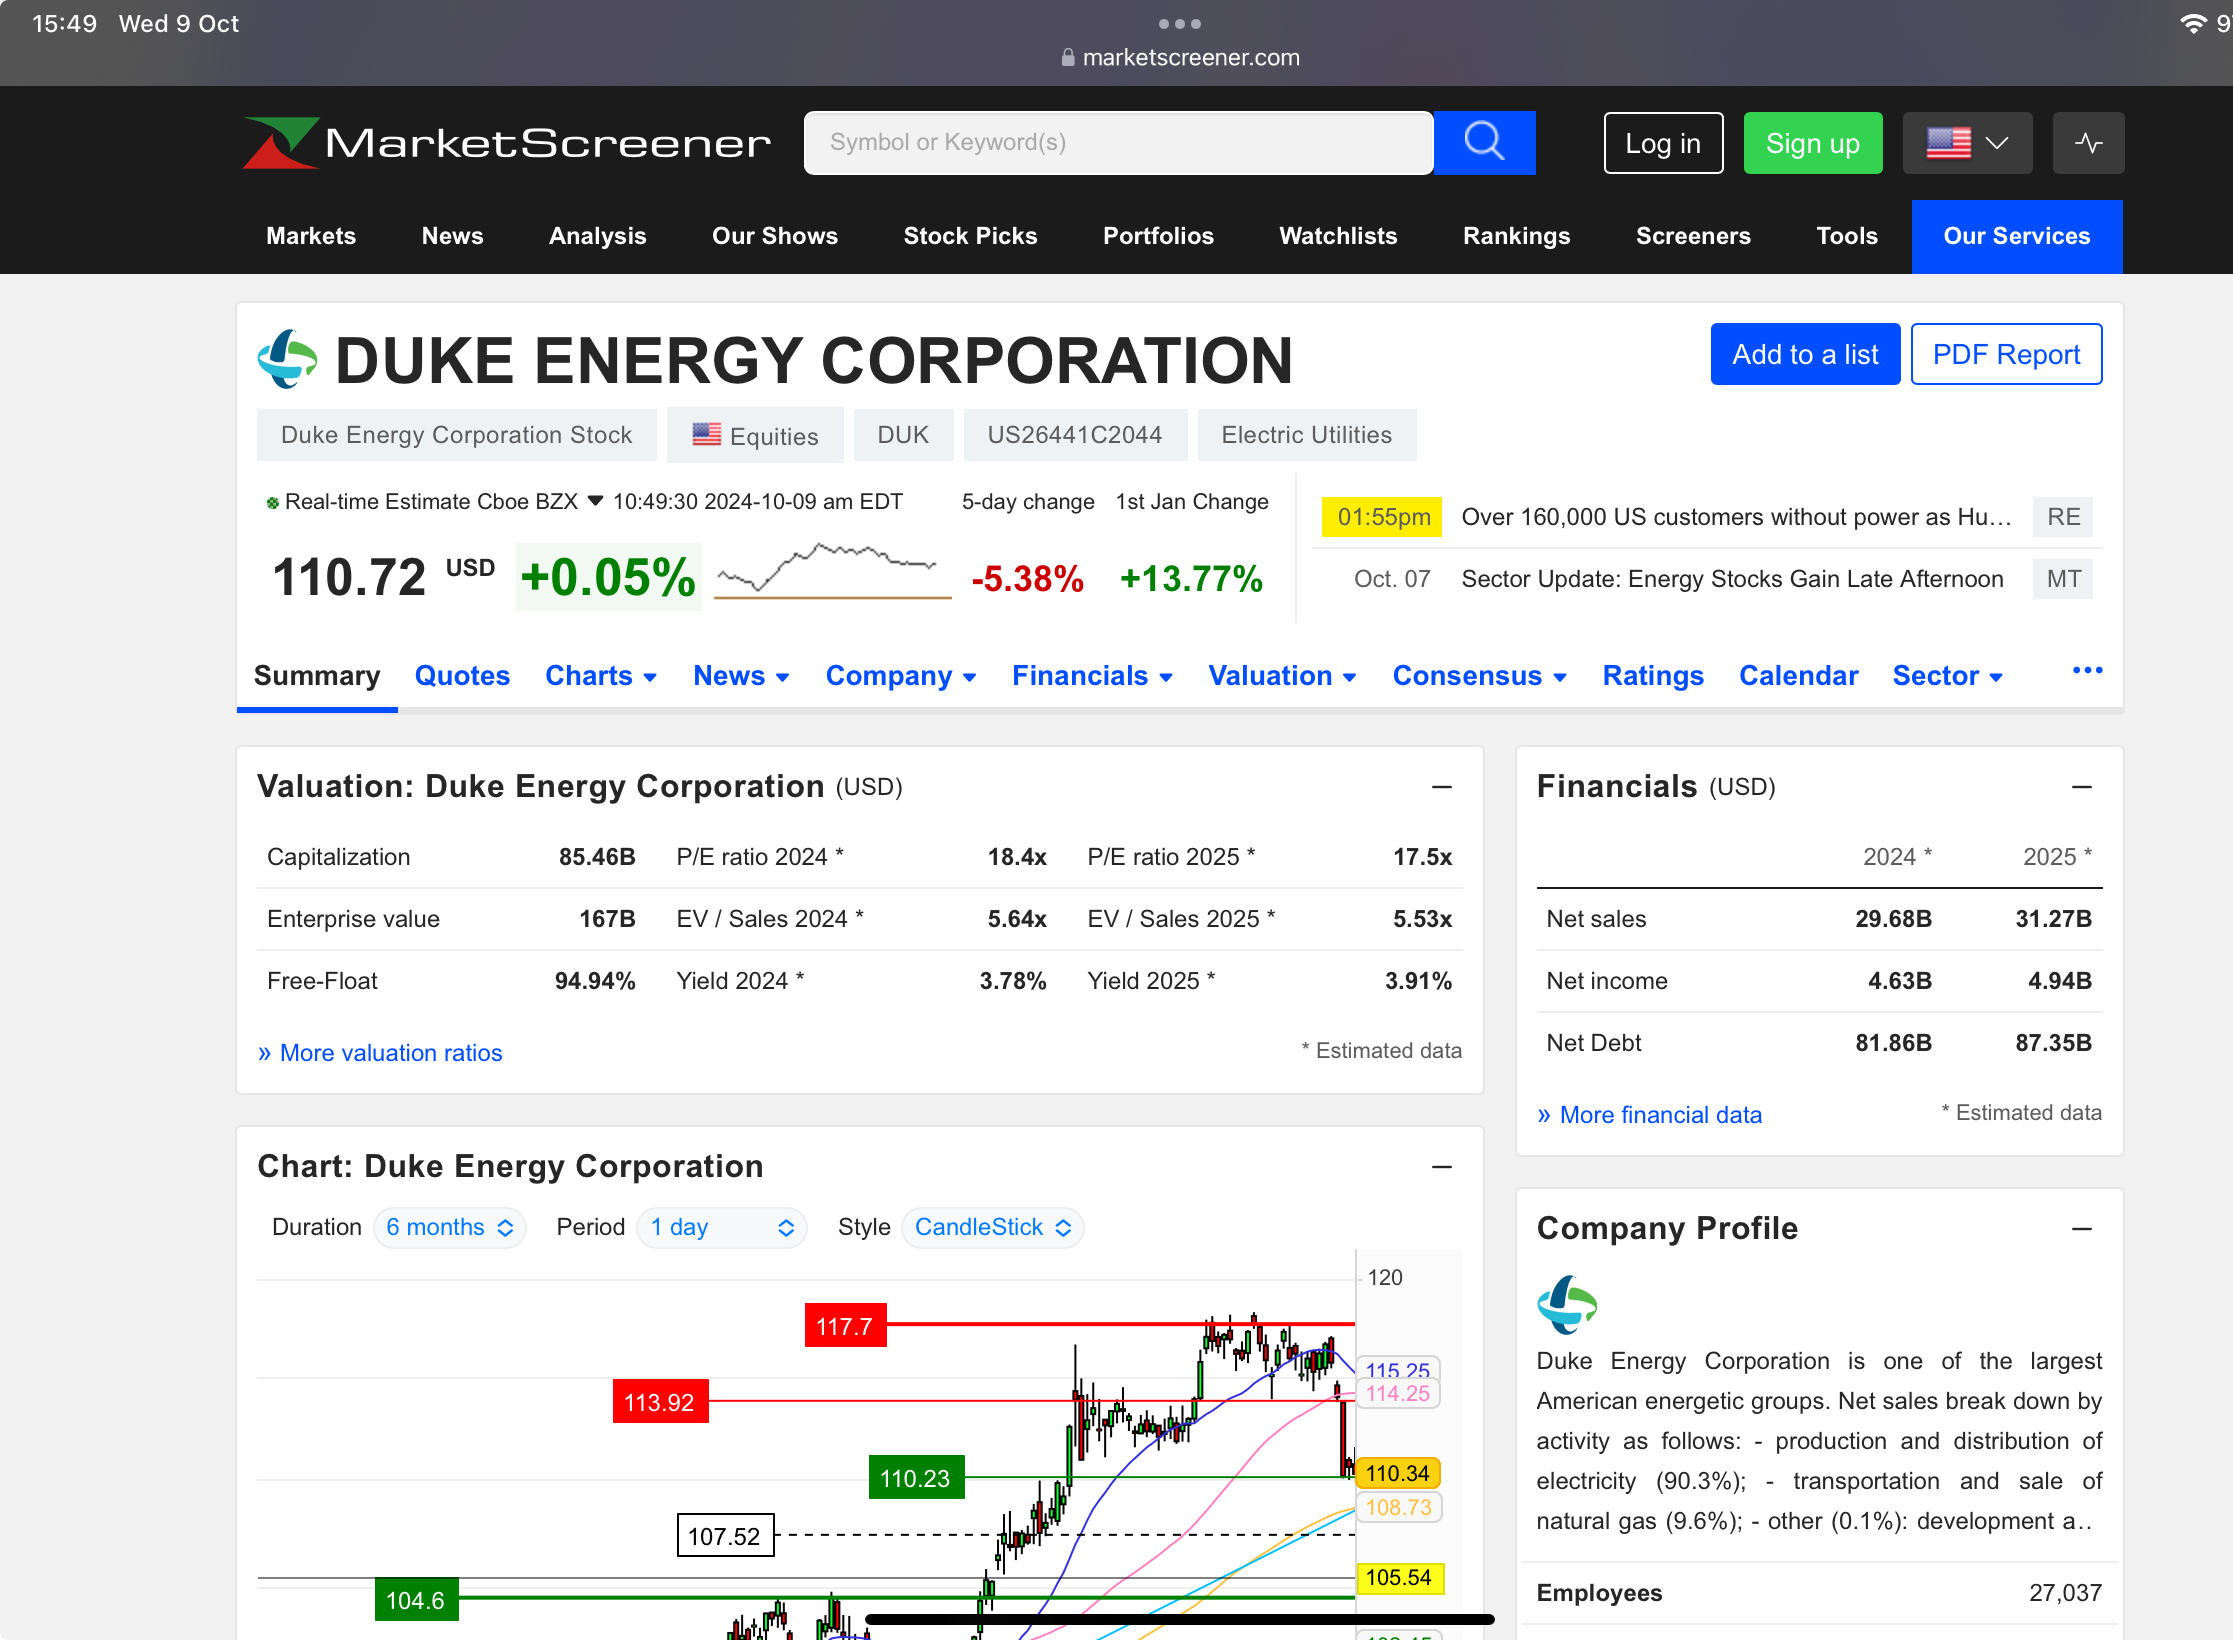
Task: Open the 160,000 US customers news headline
Action: (1737, 517)
